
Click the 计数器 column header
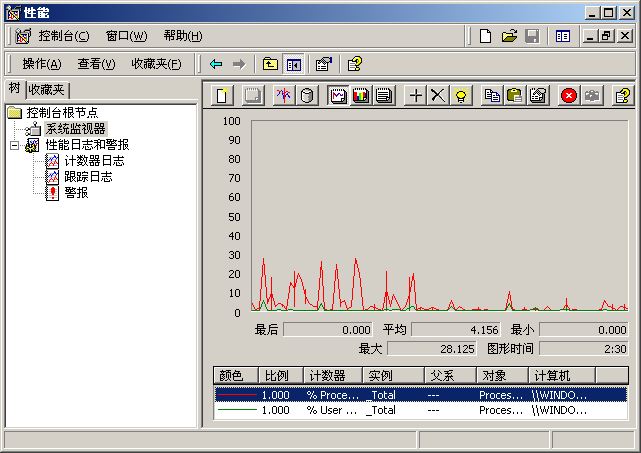(331, 375)
